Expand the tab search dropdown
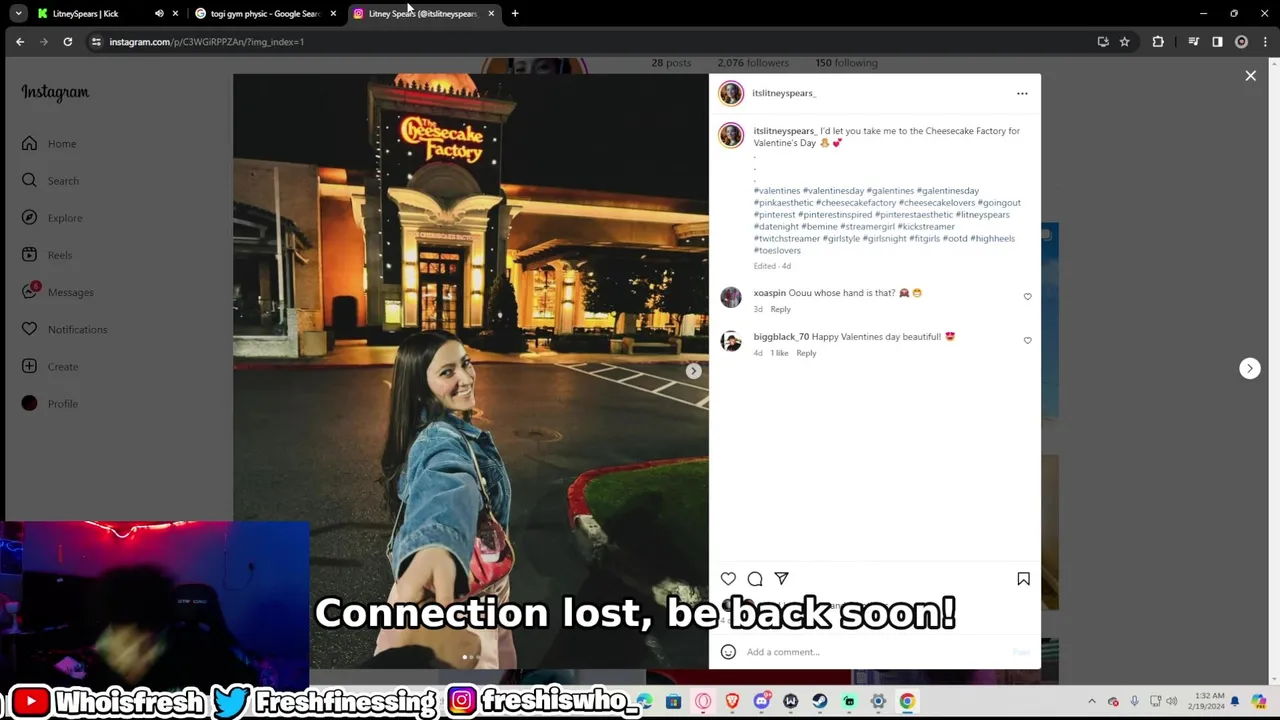The height and width of the screenshot is (720, 1280). [18, 14]
